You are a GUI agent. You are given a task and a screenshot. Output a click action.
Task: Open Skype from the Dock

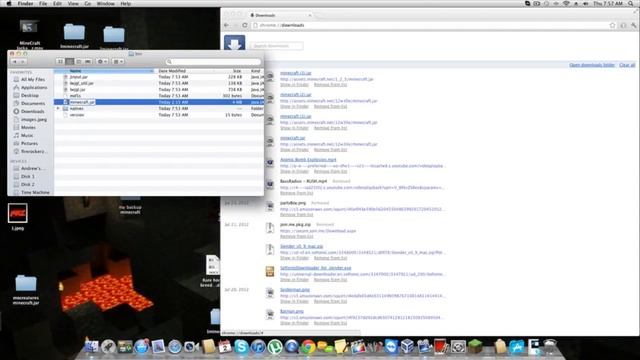point(241,347)
